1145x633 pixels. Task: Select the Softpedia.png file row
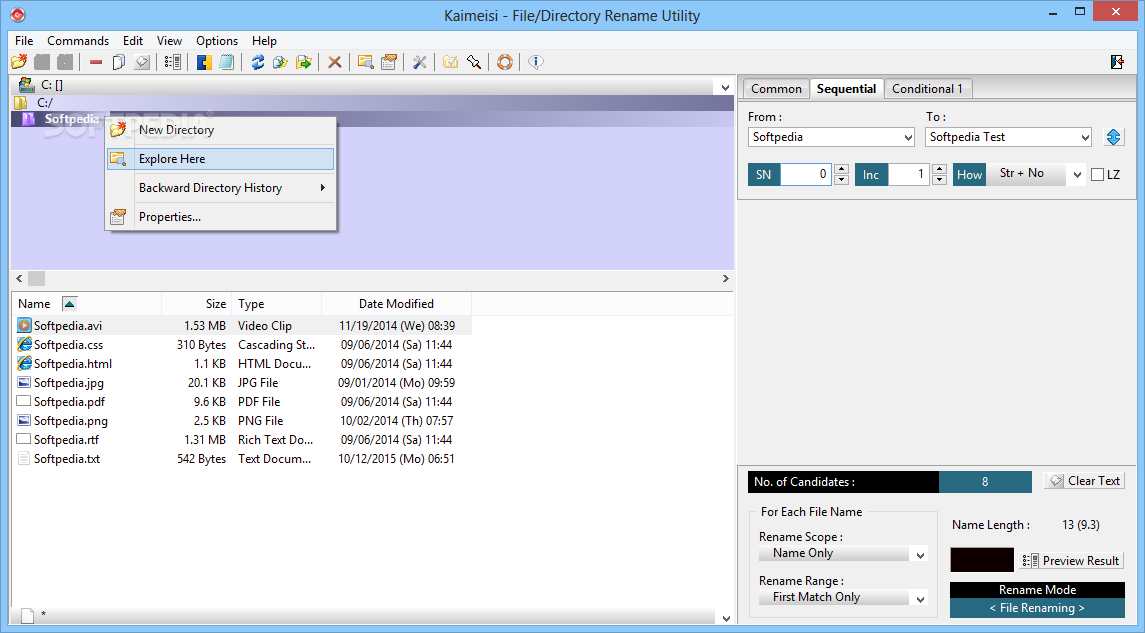pyautogui.click(x=243, y=421)
